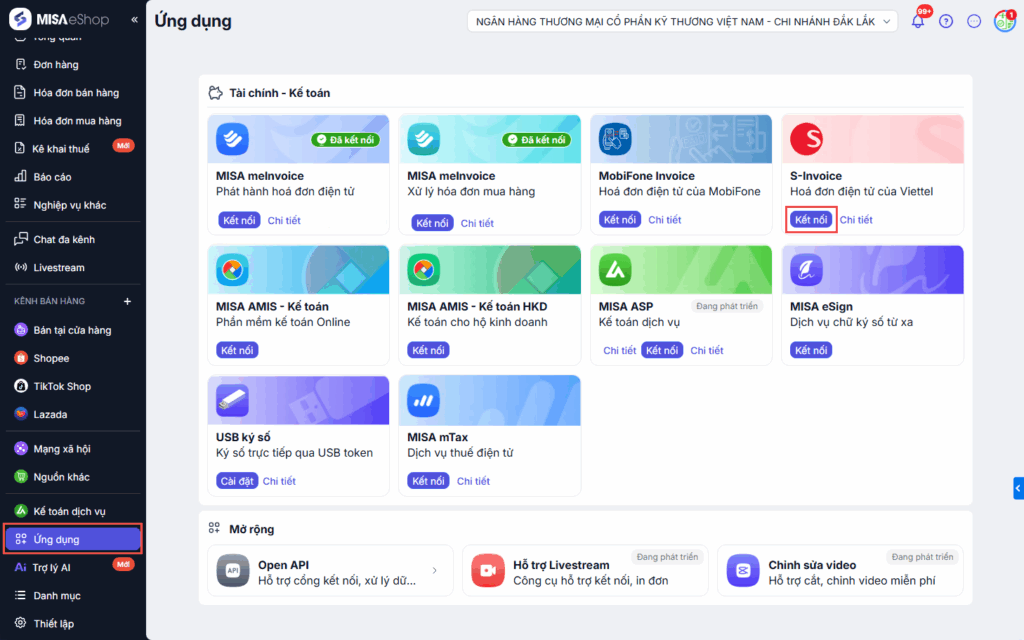Collapse the sidebar with the double-chevron icon
Screen dimensions: 1024x640
pos(134,20)
